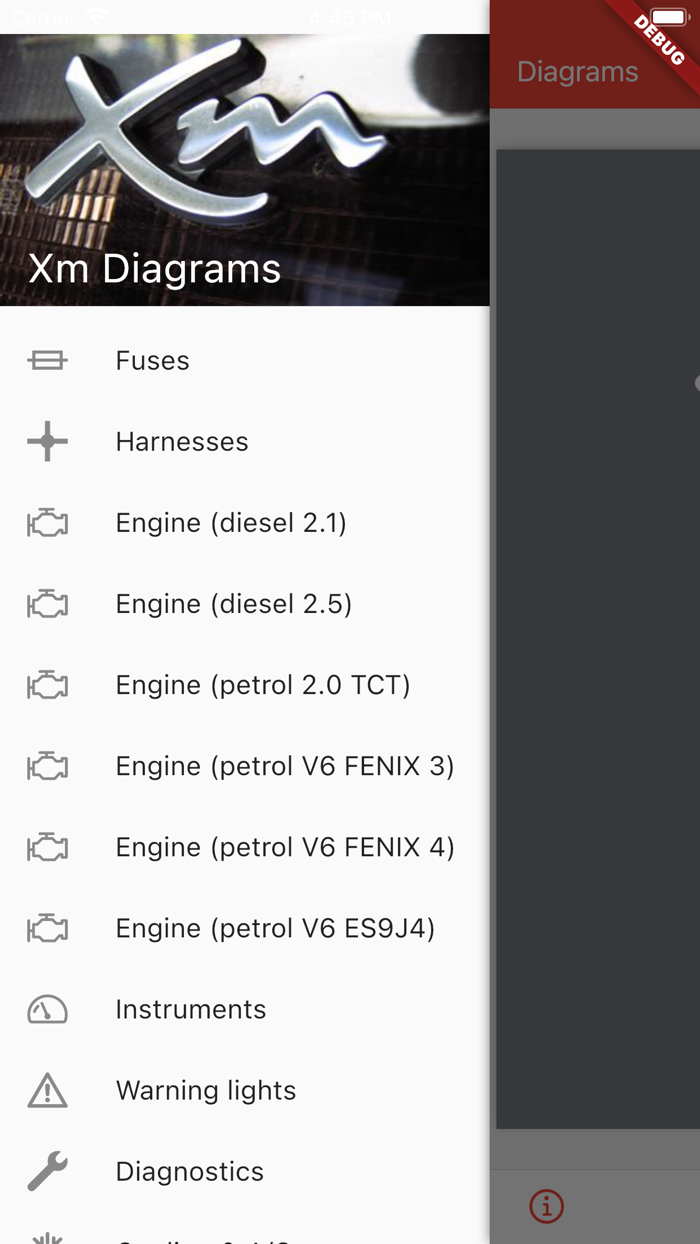Select the engine icon for petrol 2.0 TCT
The height and width of the screenshot is (1244, 700).
47,685
